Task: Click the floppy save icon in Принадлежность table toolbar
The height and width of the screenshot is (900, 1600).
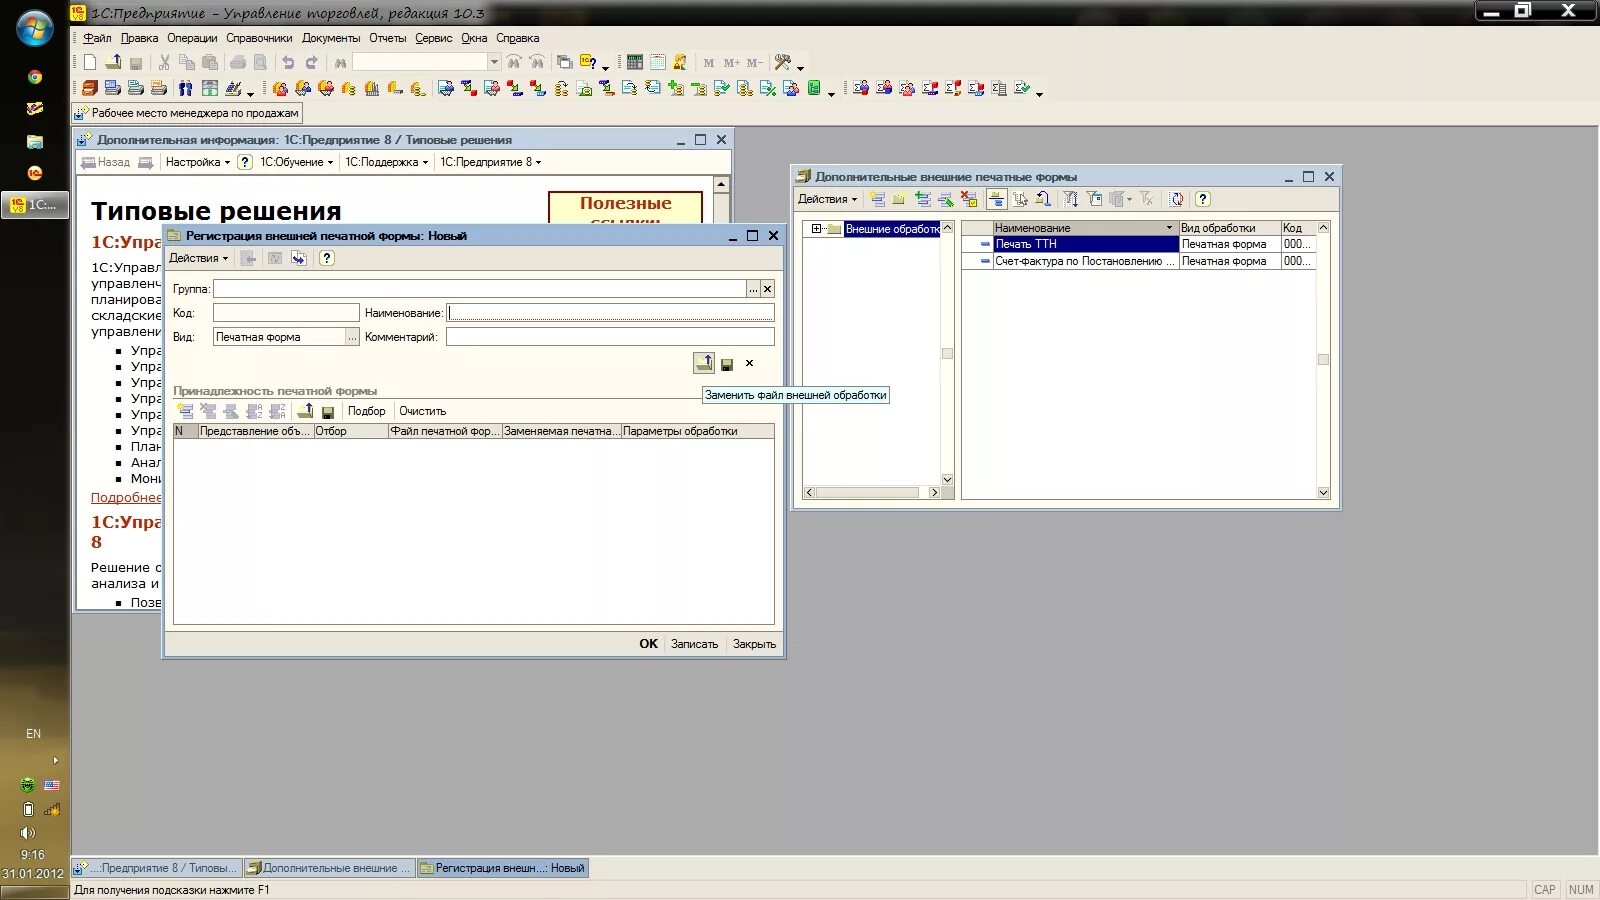Action: [x=327, y=411]
